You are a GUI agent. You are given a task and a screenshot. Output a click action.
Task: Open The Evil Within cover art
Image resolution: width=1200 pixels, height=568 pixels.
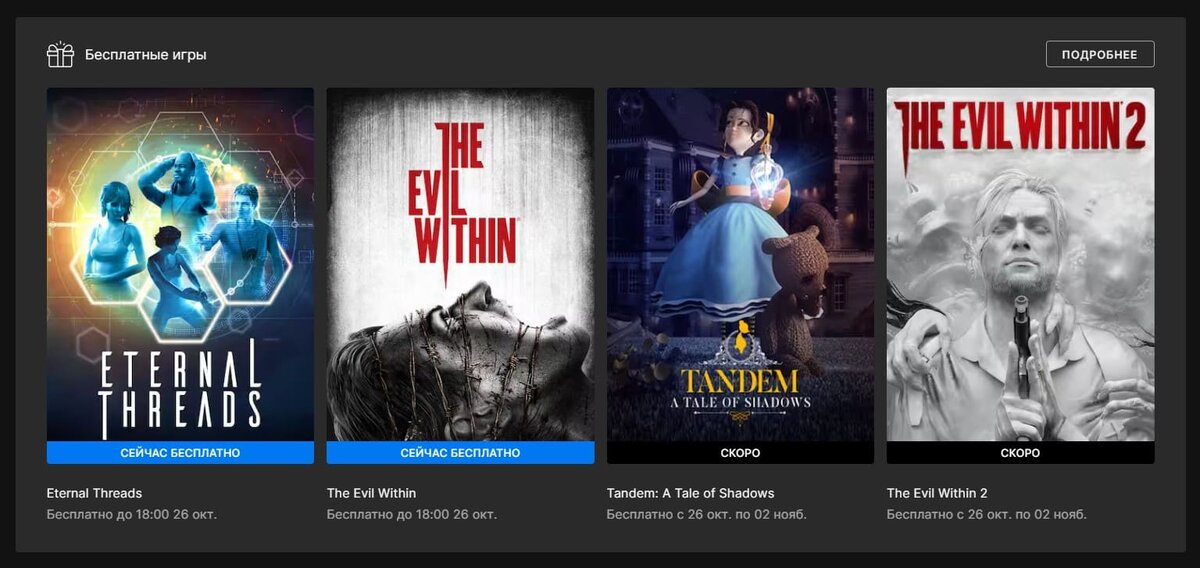[x=460, y=265]
